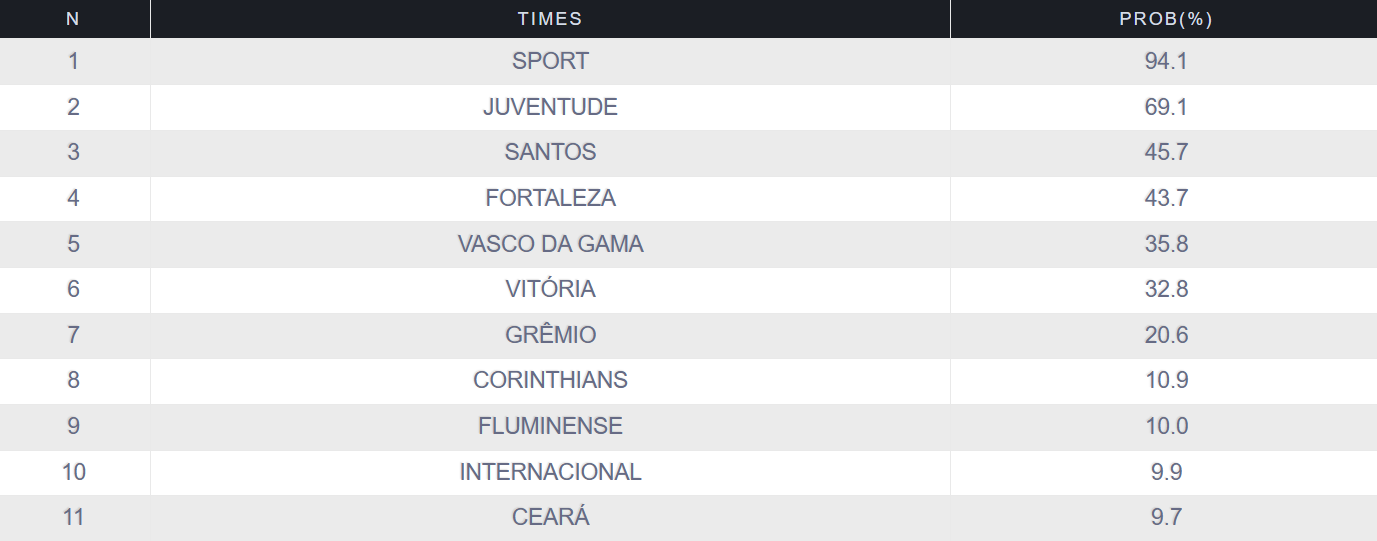Click on GRÊMIO team cell
This screenshot has width=1377, height=541.
(550, 335)
